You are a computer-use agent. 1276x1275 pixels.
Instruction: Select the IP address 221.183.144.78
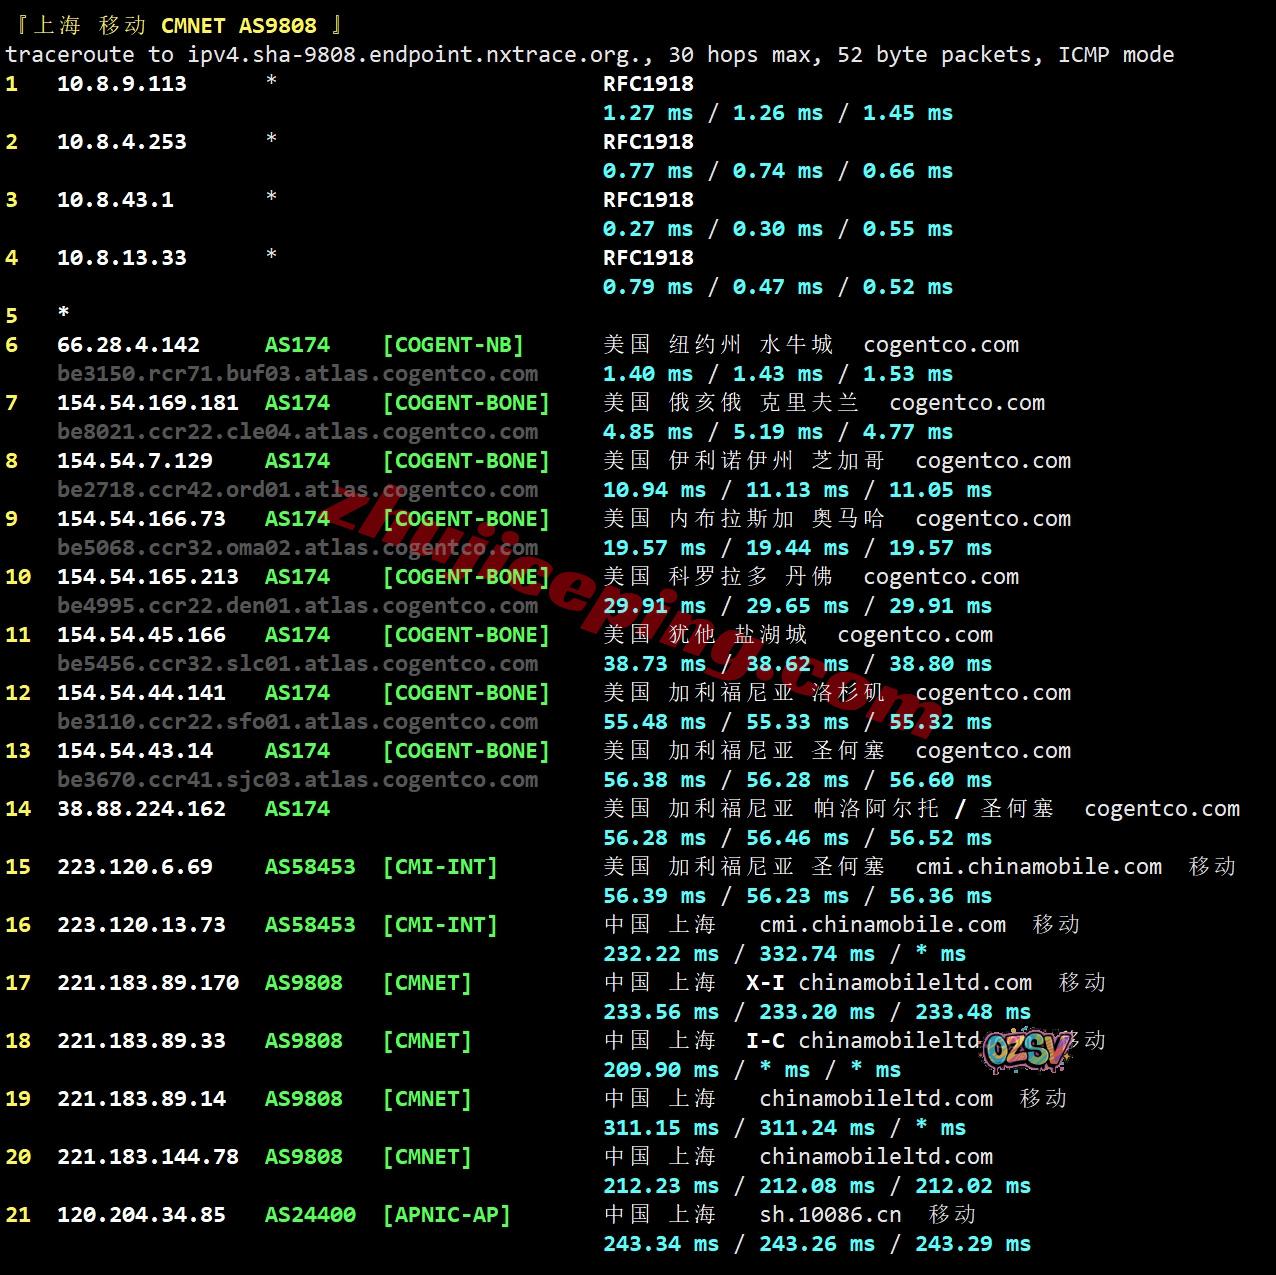[147, 1157]
